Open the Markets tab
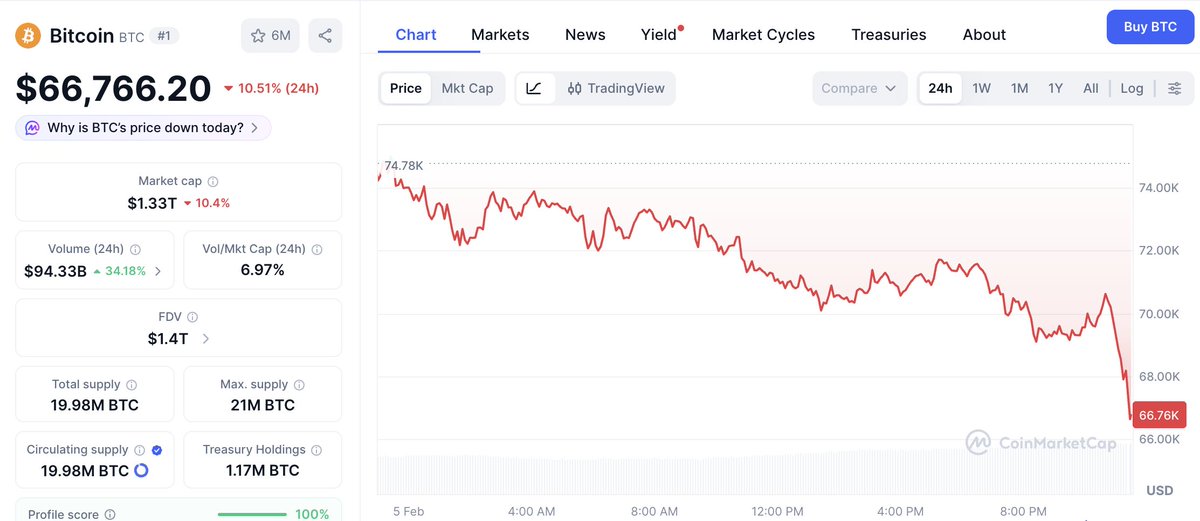 click(500, 34)
